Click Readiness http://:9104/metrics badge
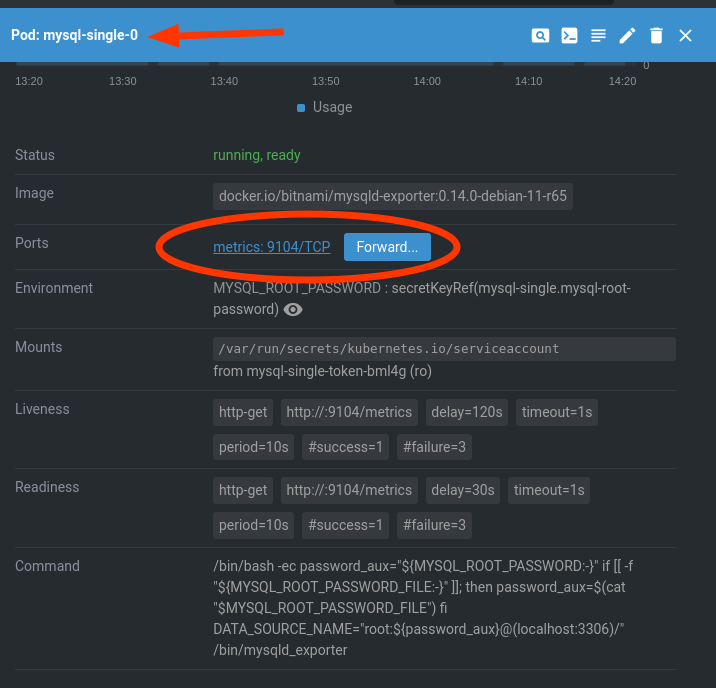The height and width of the screenshot is (688, 716). pyautogui.click(x=349, y=490)
